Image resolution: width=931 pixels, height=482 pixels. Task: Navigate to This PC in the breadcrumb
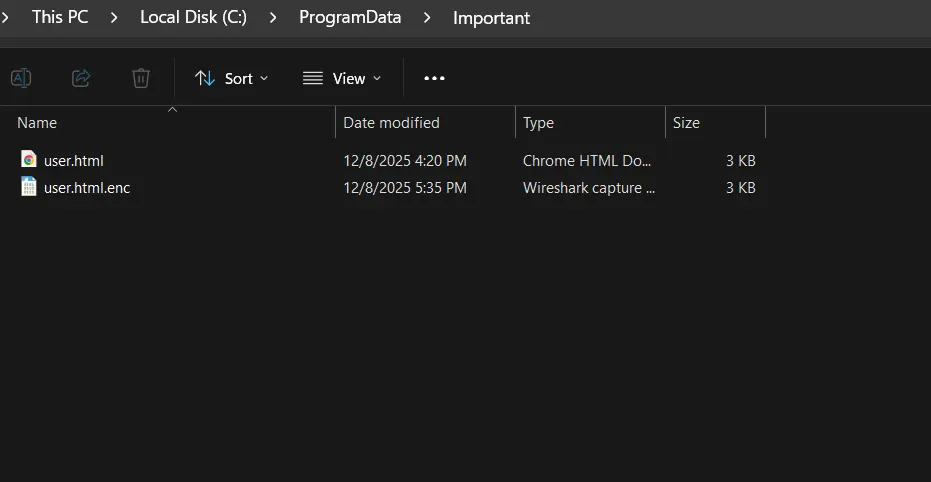tap(60, 18)
